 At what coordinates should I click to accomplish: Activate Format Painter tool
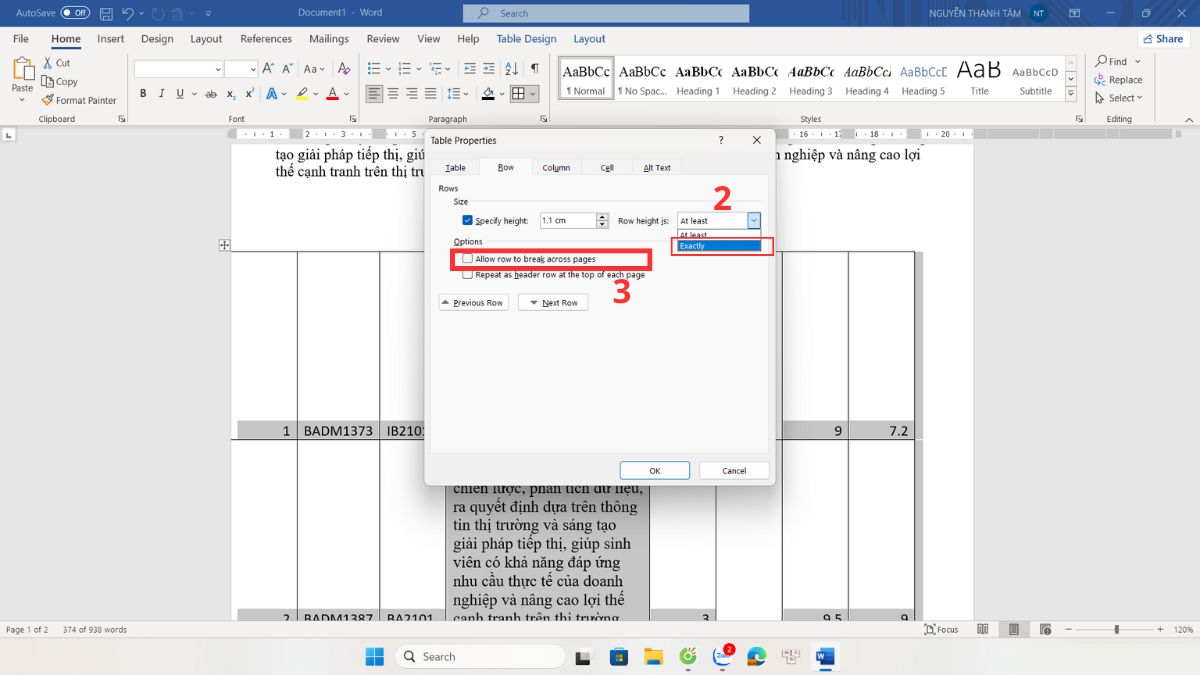coord(79,100)
